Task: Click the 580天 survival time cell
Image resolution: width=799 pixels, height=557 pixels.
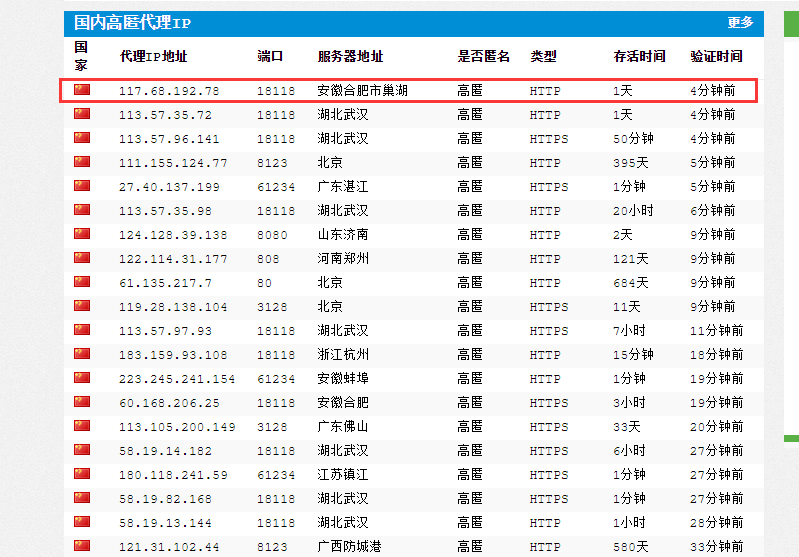Action: pos(631,546)
